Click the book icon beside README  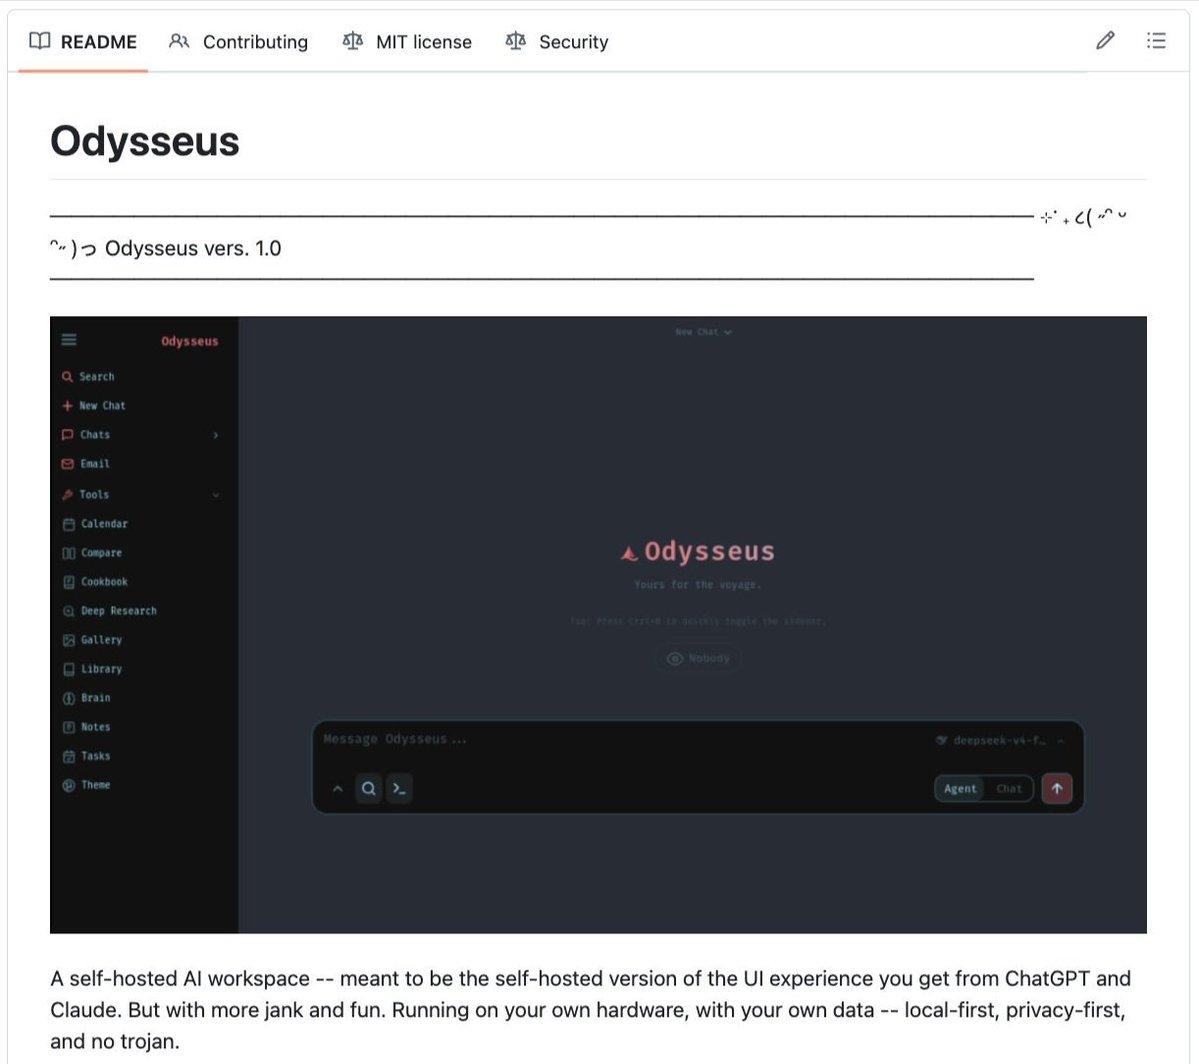click(x=40, y=41)
